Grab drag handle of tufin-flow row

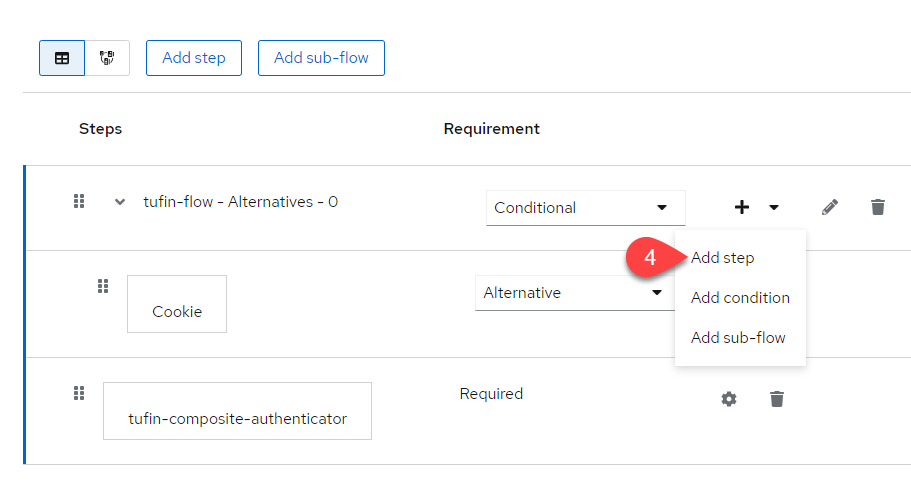click(x=79, y=202)
